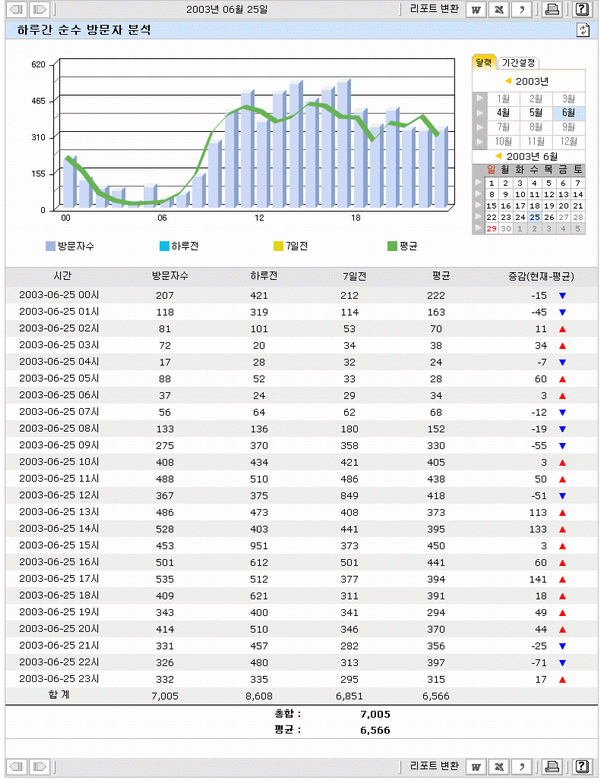Pick day 24 in June calendar
The image size is (600, 780).
520,217
